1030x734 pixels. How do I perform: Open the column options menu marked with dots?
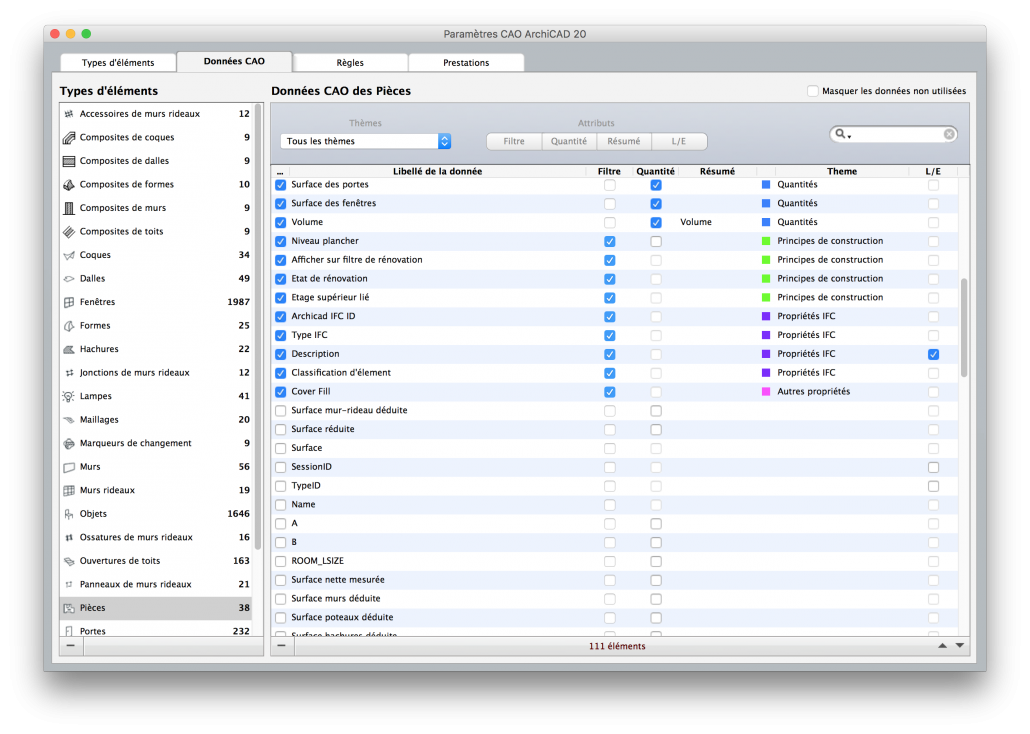[280, 172]
